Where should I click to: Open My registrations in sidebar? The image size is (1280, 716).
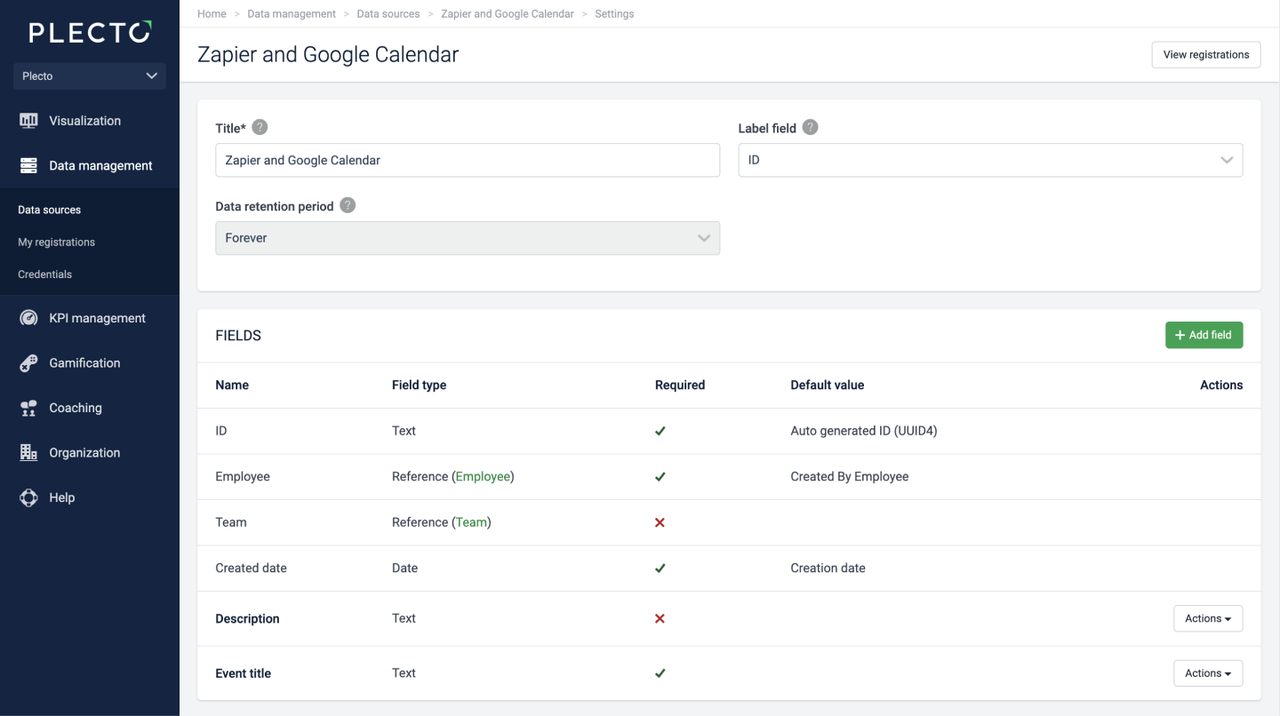click(x=57, y=242)
